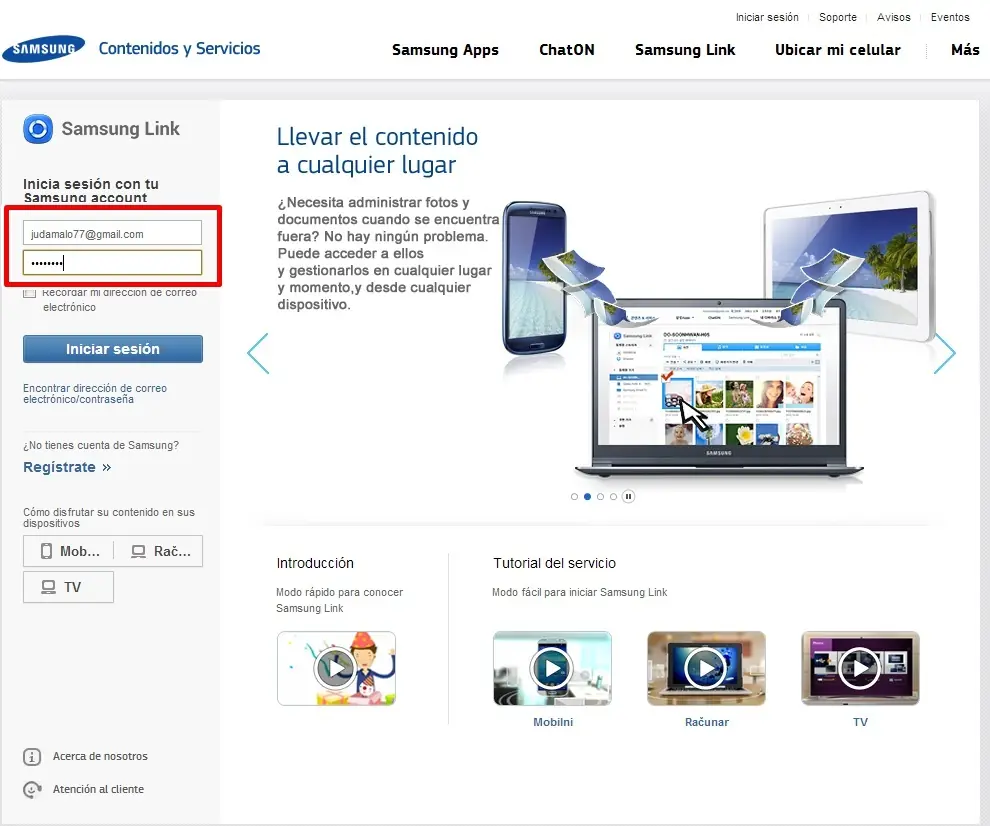The width and height of the screenshot is (990, 826).
Task: Select the first carousel dot
Action: [574, 496]
